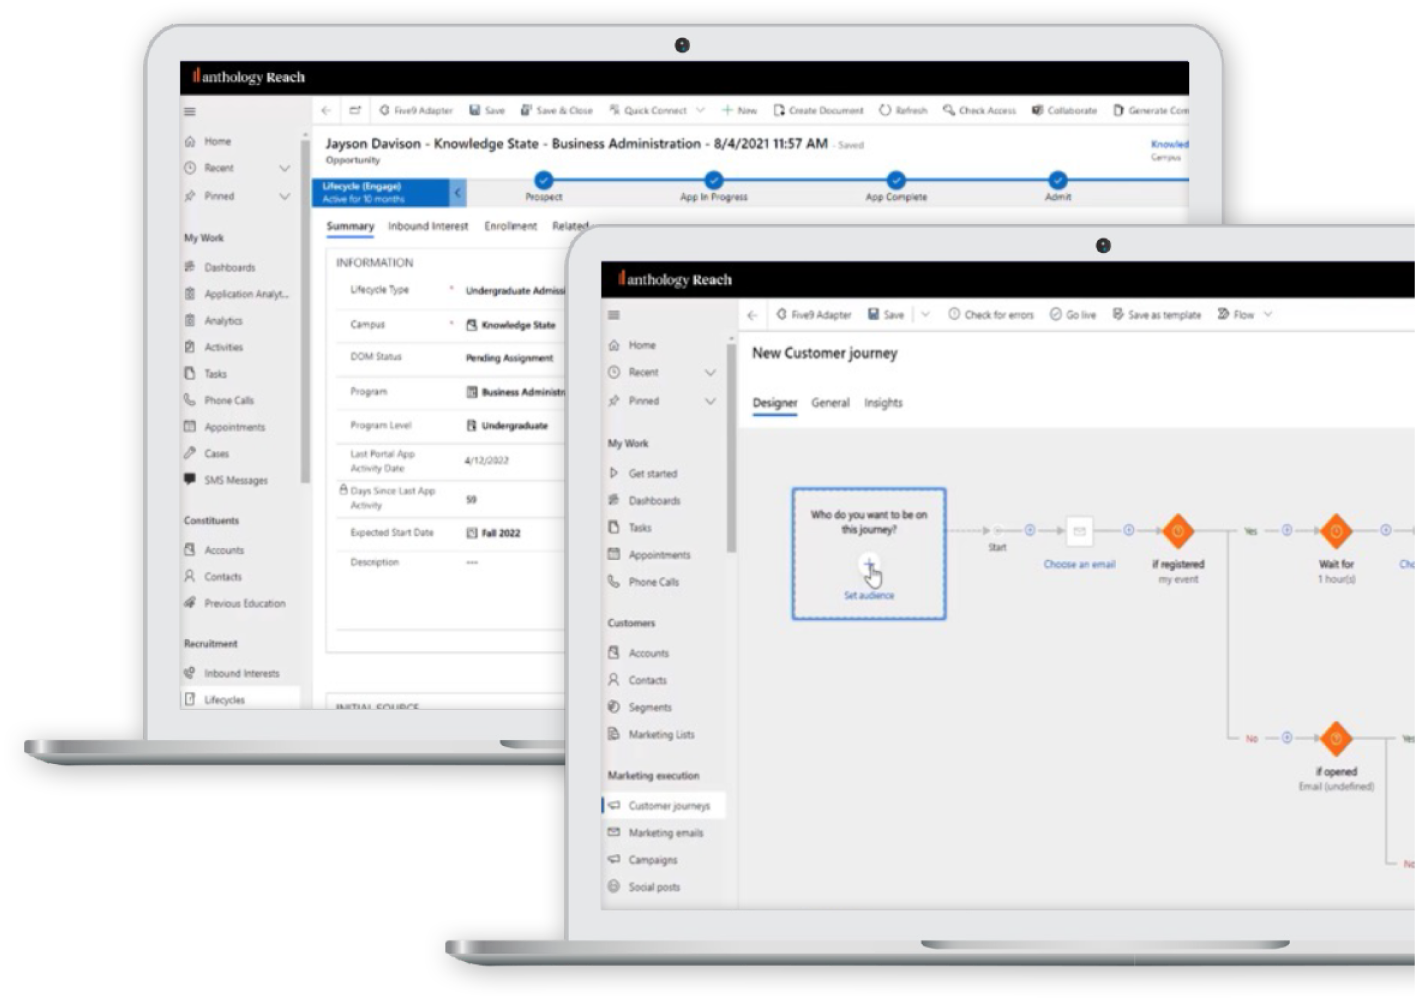The height and width of the screenshot is (999, 1415).
Task: Click the orange 'Wait for' tile
Action: click(1336, 531)
